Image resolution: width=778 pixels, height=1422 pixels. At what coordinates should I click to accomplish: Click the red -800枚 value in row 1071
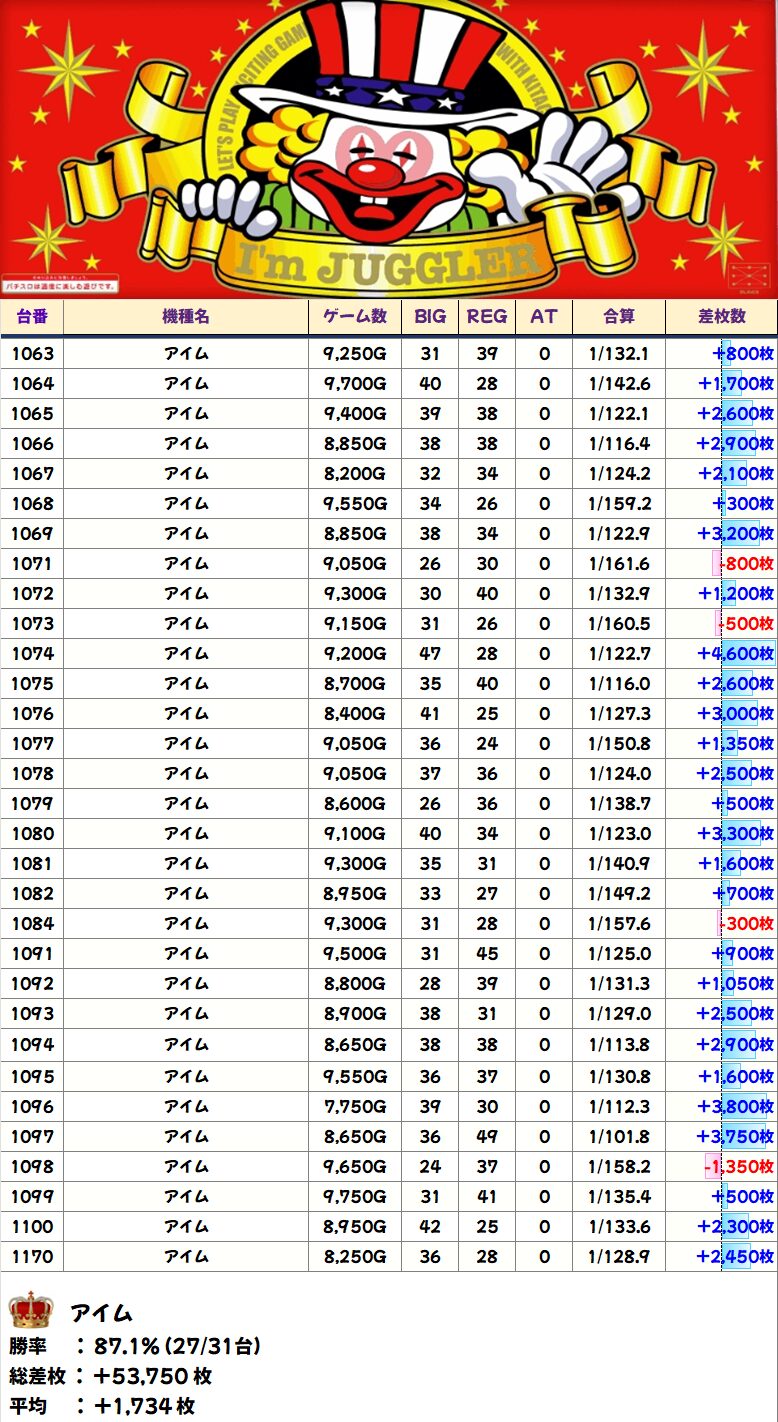pos(745,563)
